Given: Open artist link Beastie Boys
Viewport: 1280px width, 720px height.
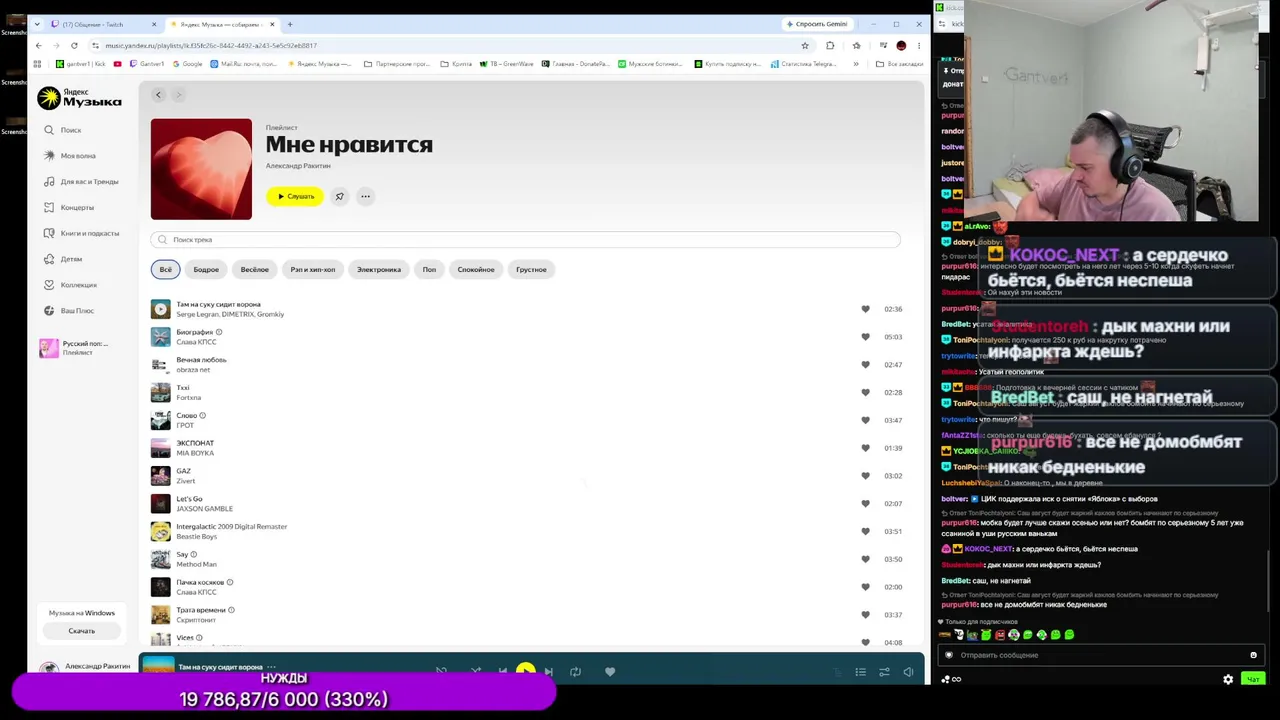Looking at the screenshot, I should tap(196, 536).
